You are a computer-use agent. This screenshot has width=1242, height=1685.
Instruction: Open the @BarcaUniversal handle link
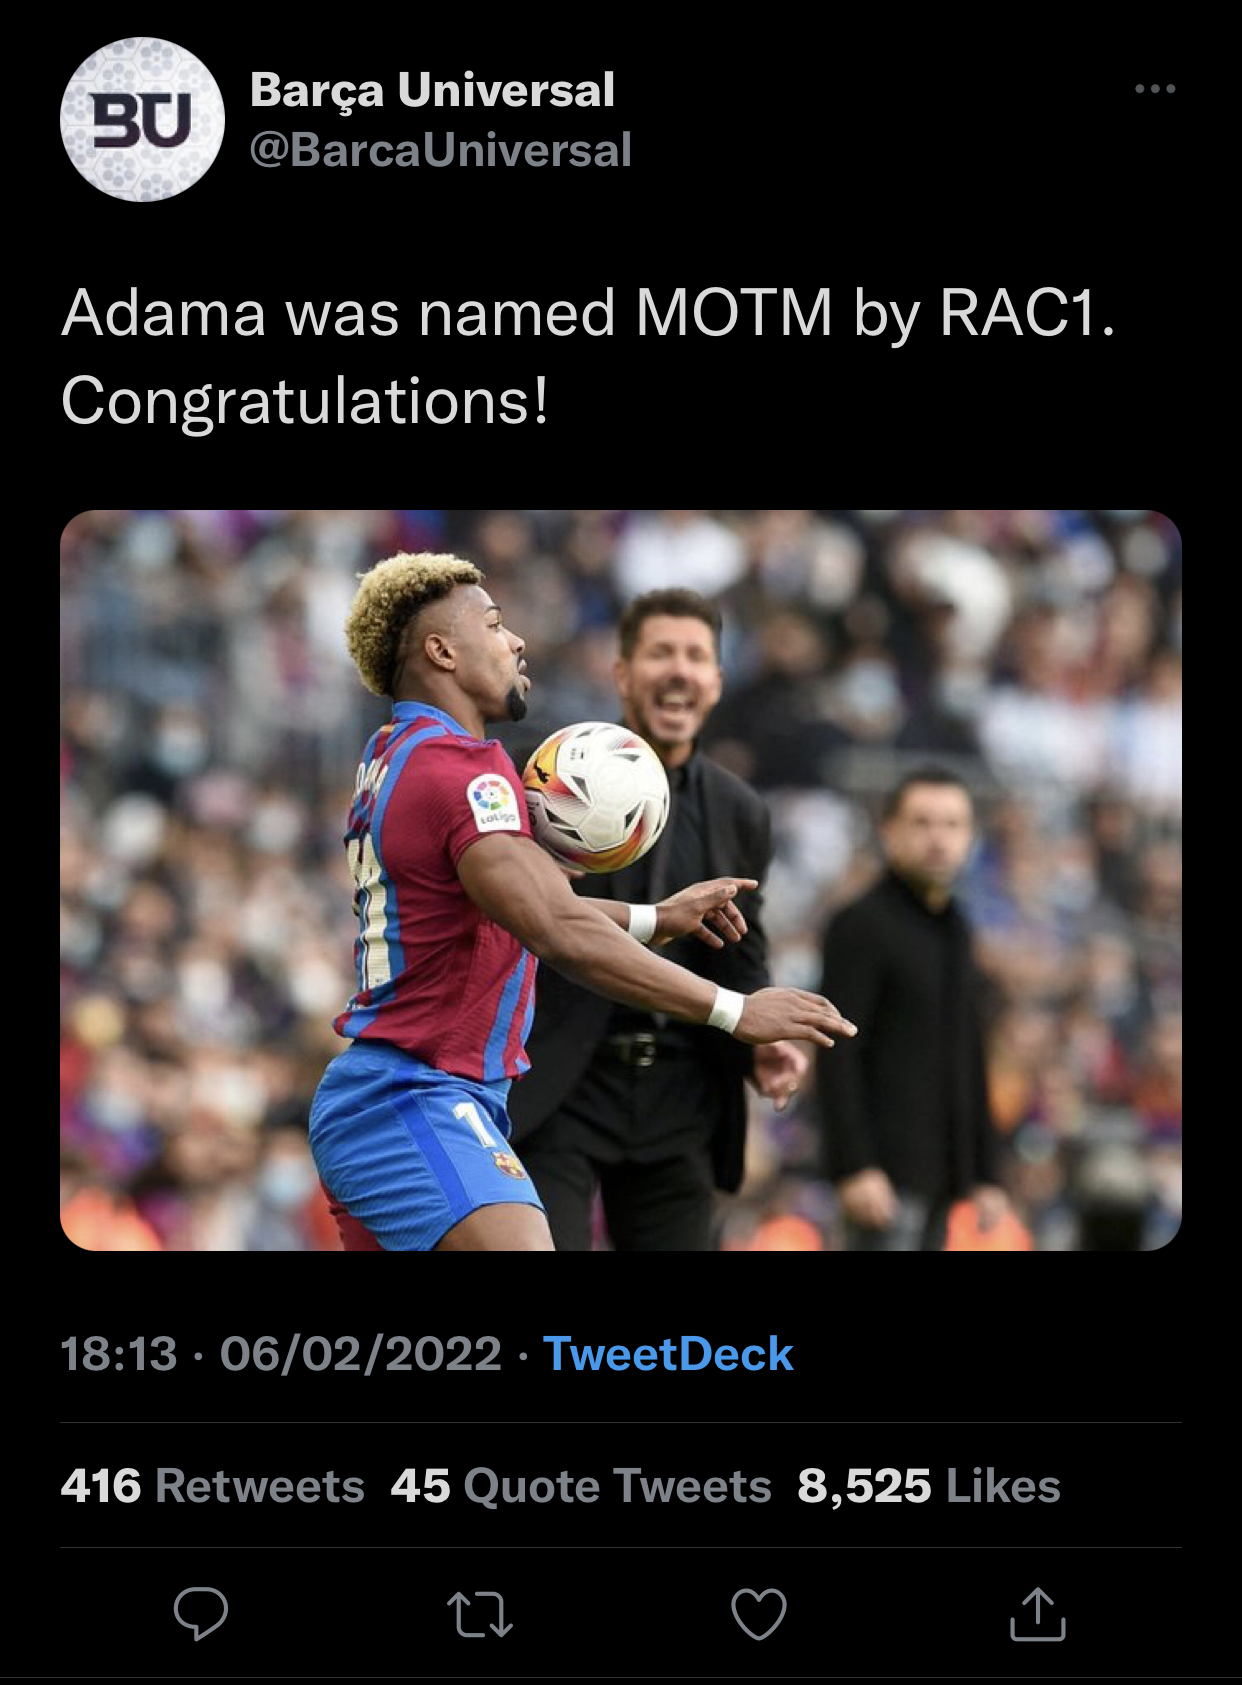(x=441, y=150)
